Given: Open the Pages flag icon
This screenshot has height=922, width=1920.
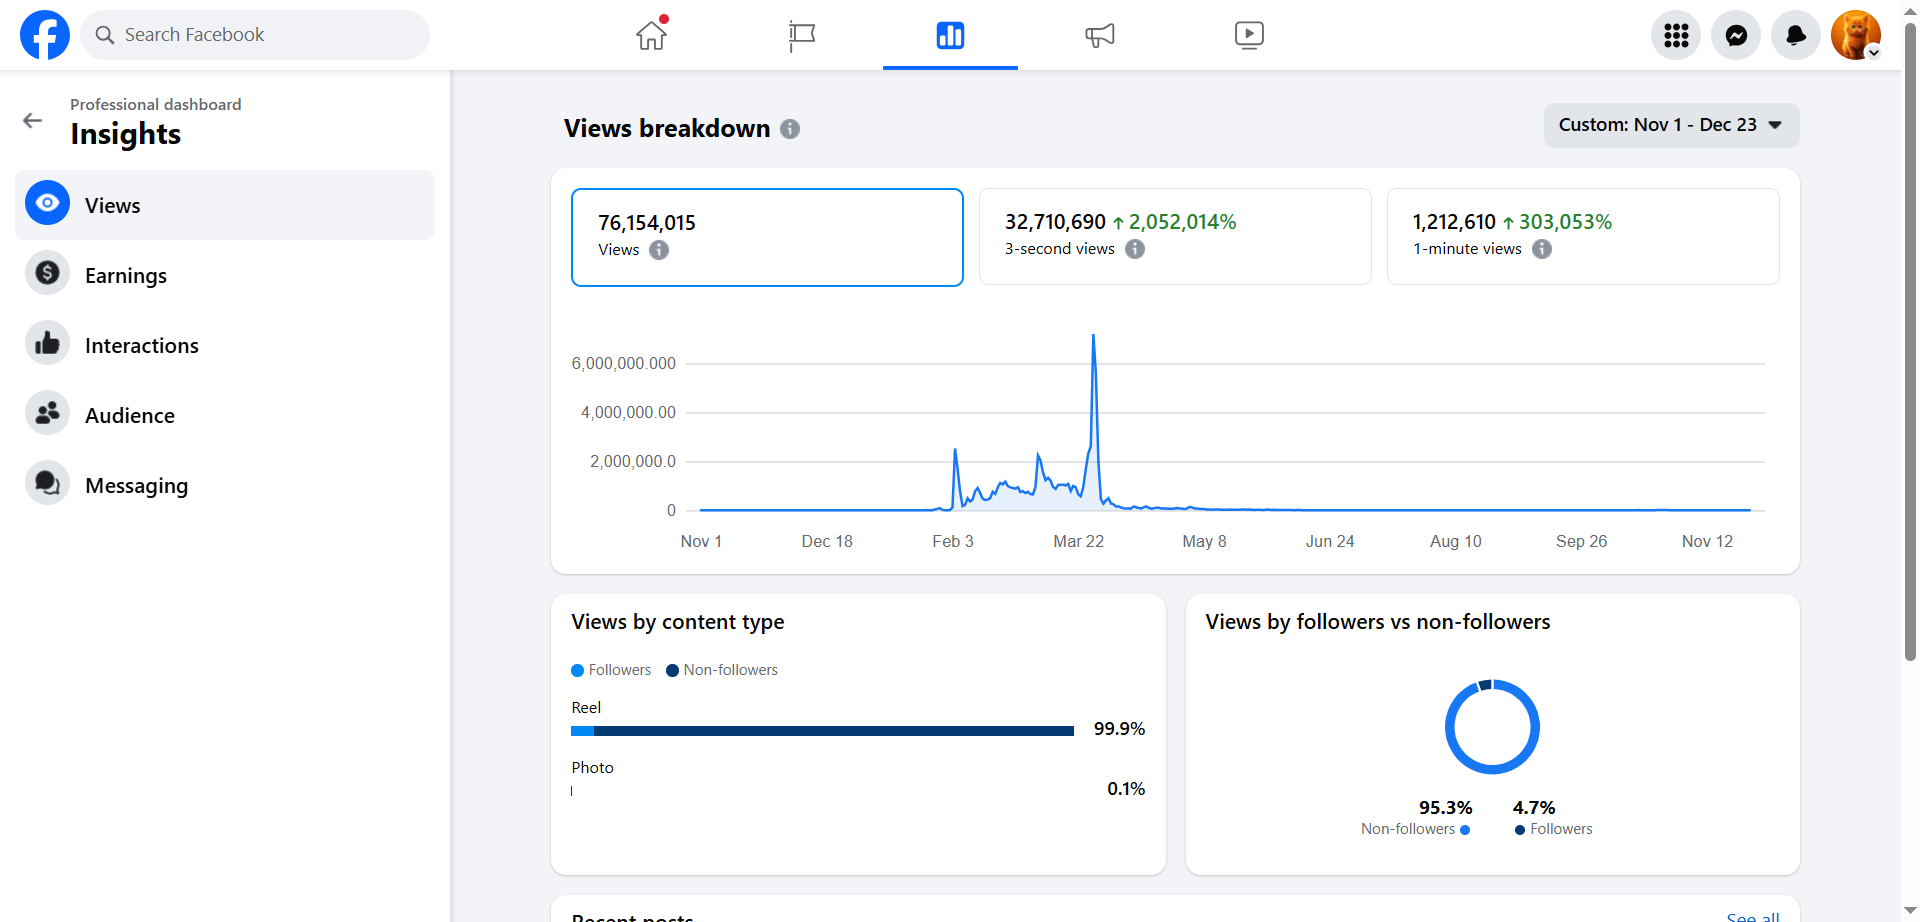Looking at the screenshot, I should [x=801, y=35].
